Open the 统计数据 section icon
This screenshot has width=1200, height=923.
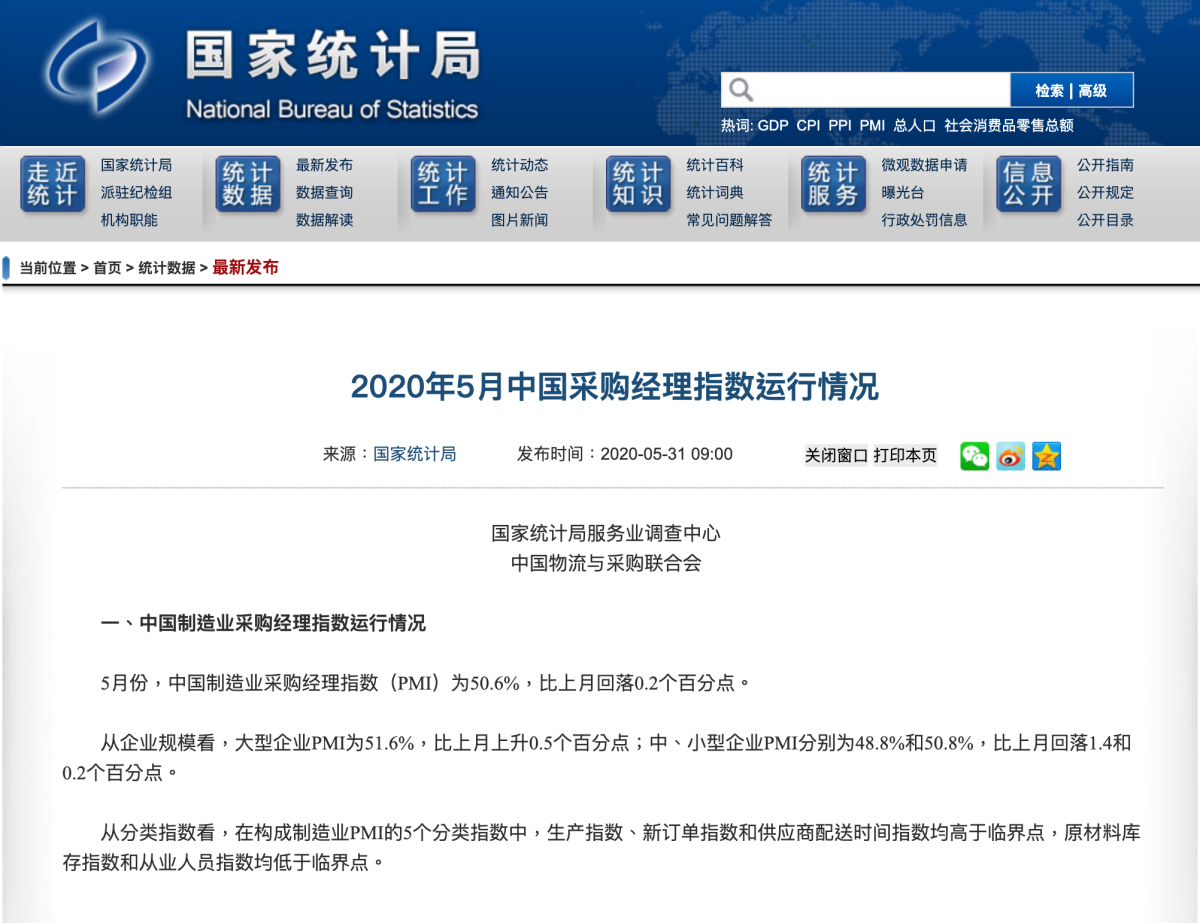coord(247,184)
